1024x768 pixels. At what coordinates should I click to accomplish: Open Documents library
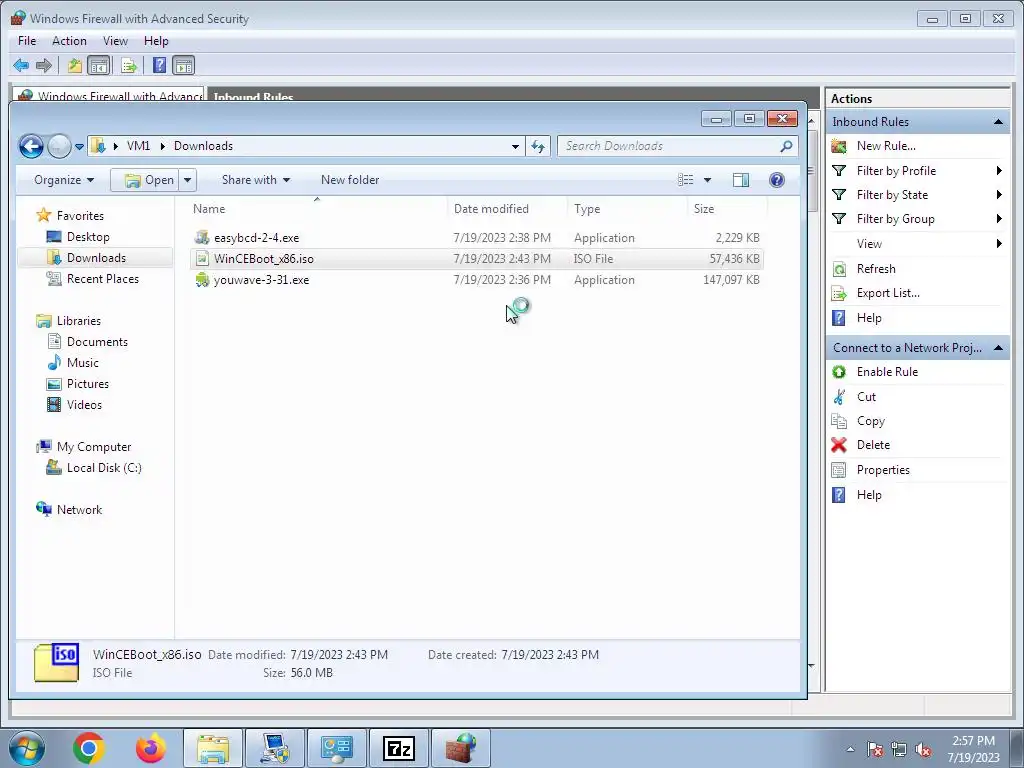coord(97,342)
